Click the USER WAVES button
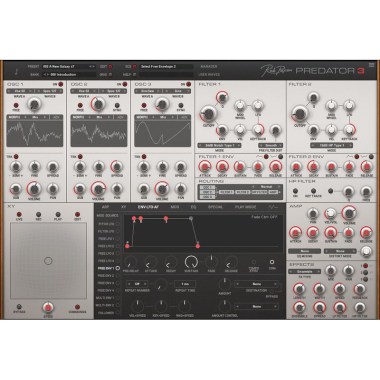380x380 pixels. pyautogui.click(x=209, y=75)
